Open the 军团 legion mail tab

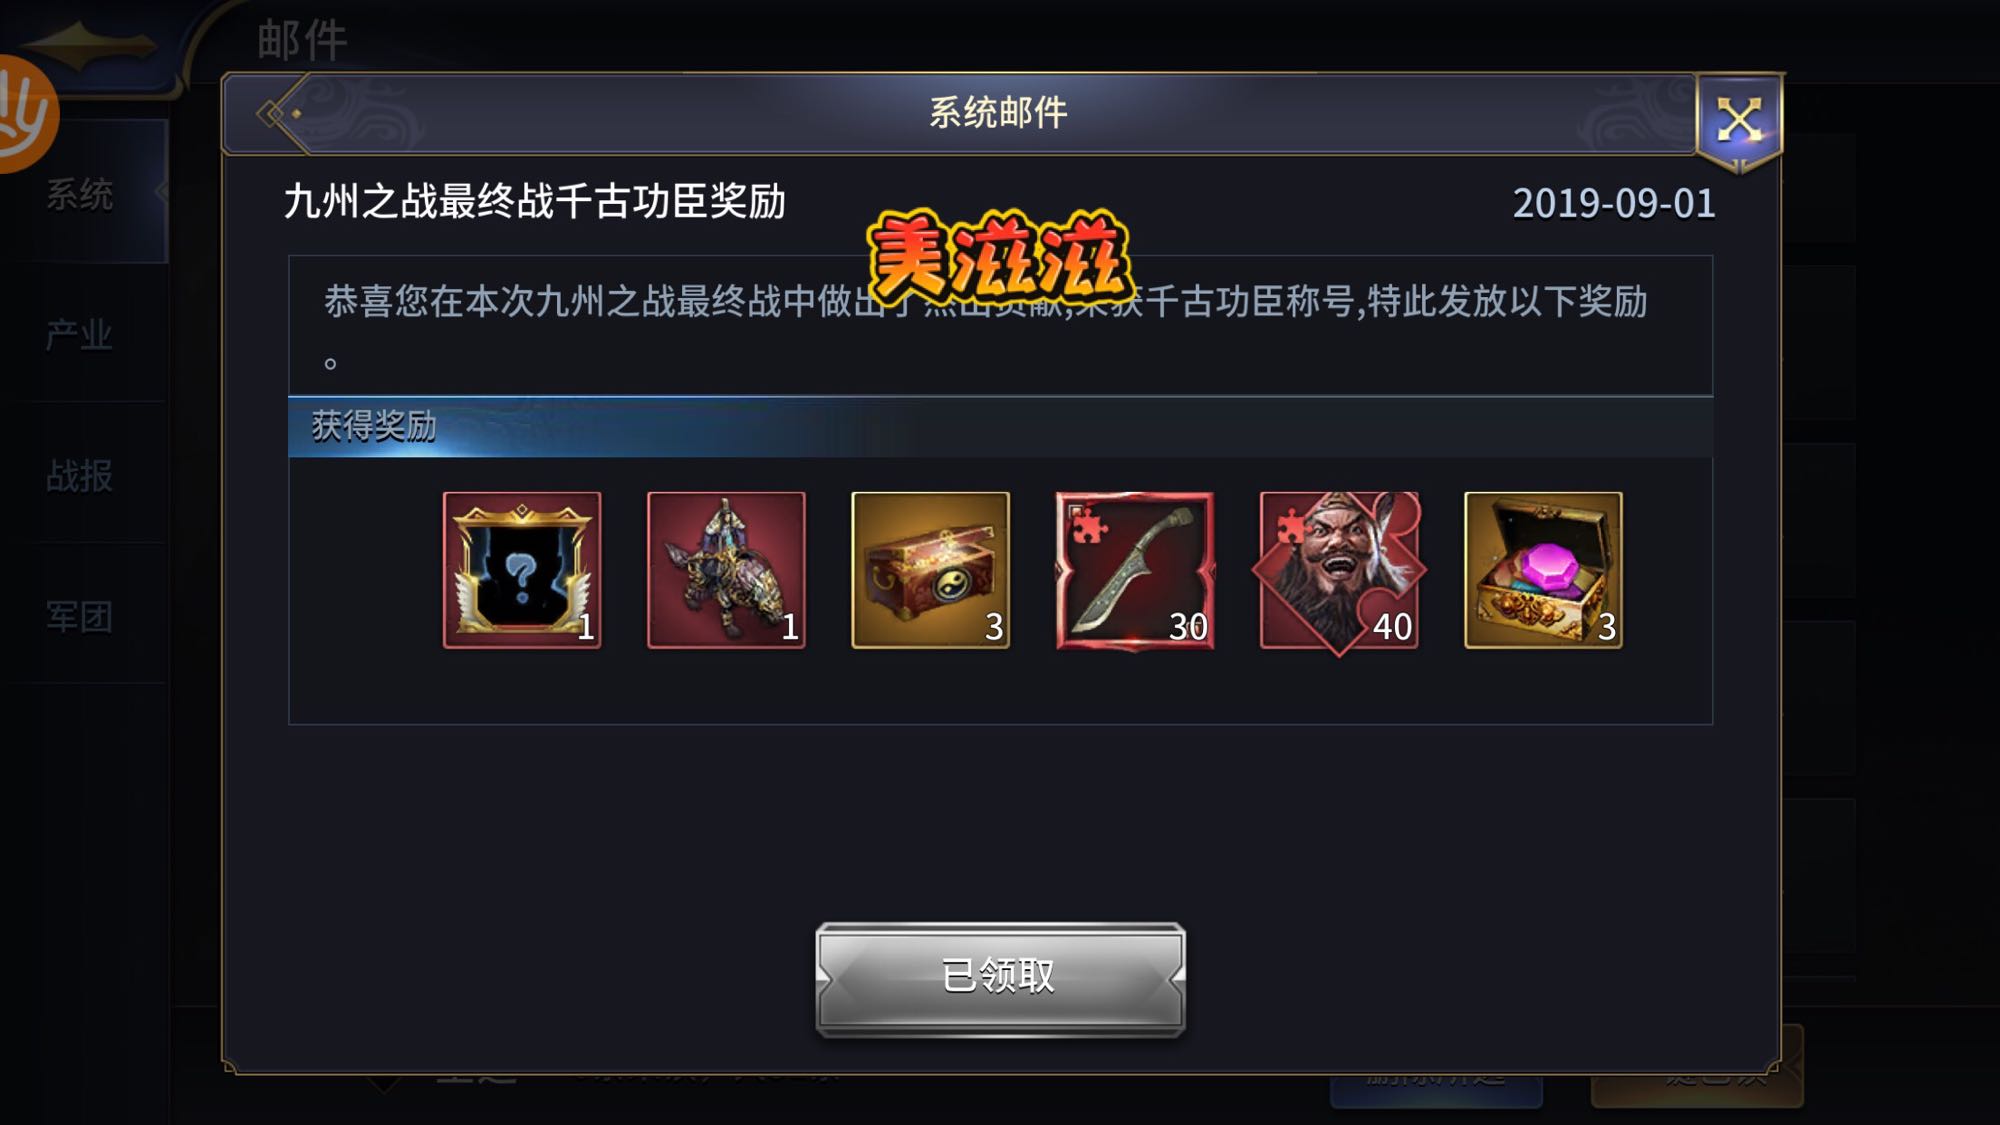click(80, 617)
